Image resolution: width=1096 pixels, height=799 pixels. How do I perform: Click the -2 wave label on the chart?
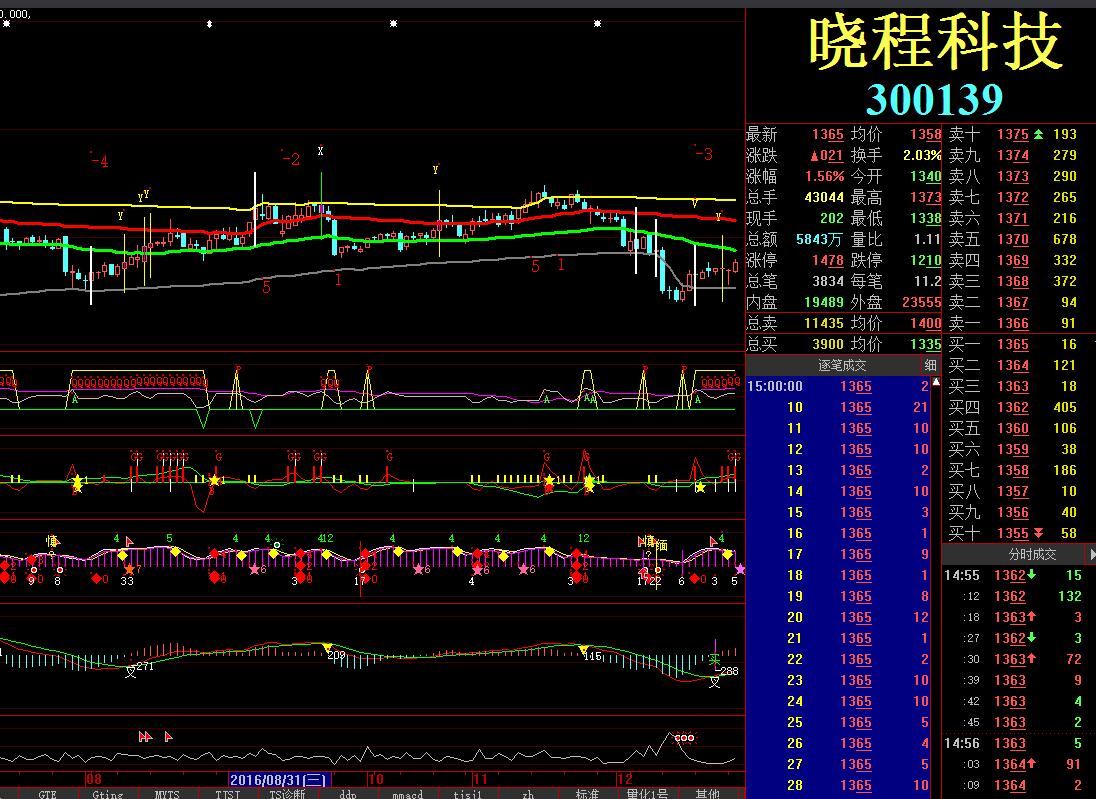click(x=291, y=159)
